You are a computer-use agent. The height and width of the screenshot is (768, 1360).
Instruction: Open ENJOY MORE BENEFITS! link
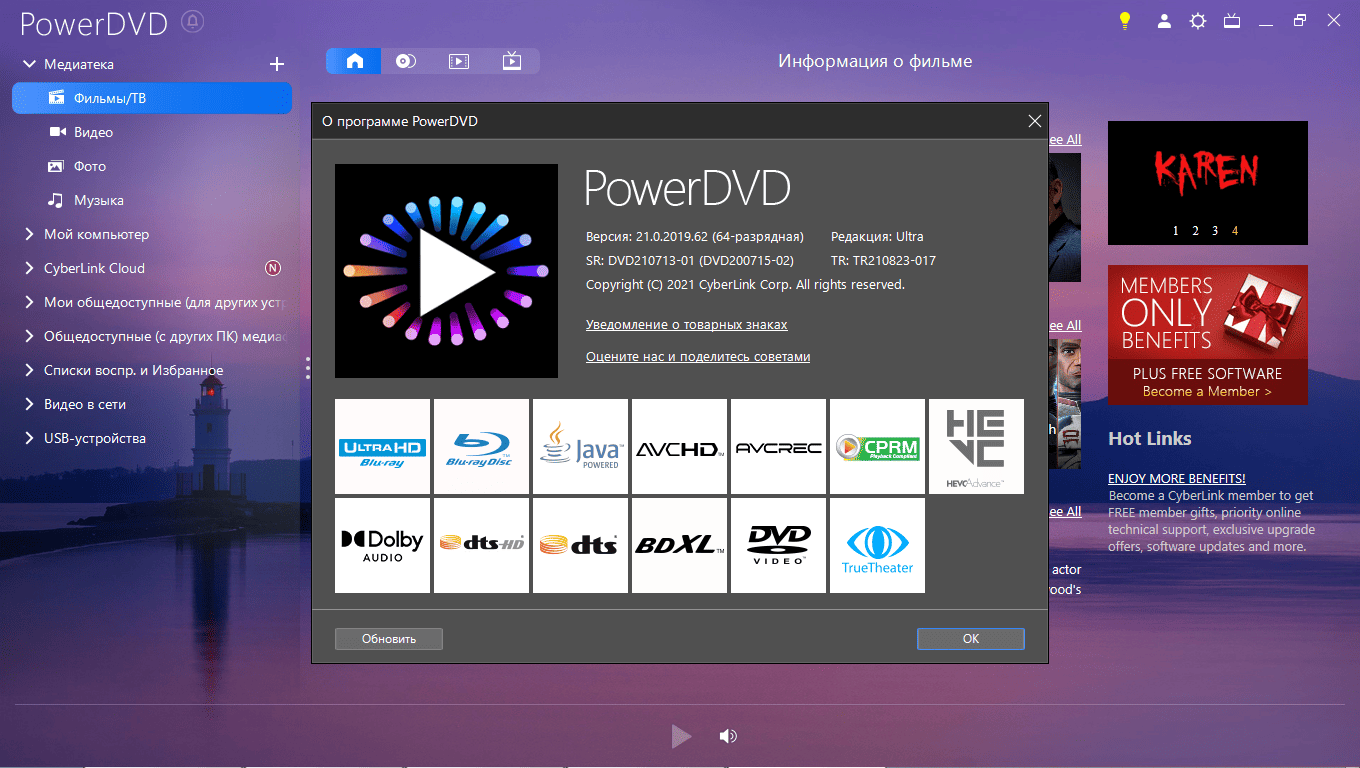click(x=1176, y=479)
